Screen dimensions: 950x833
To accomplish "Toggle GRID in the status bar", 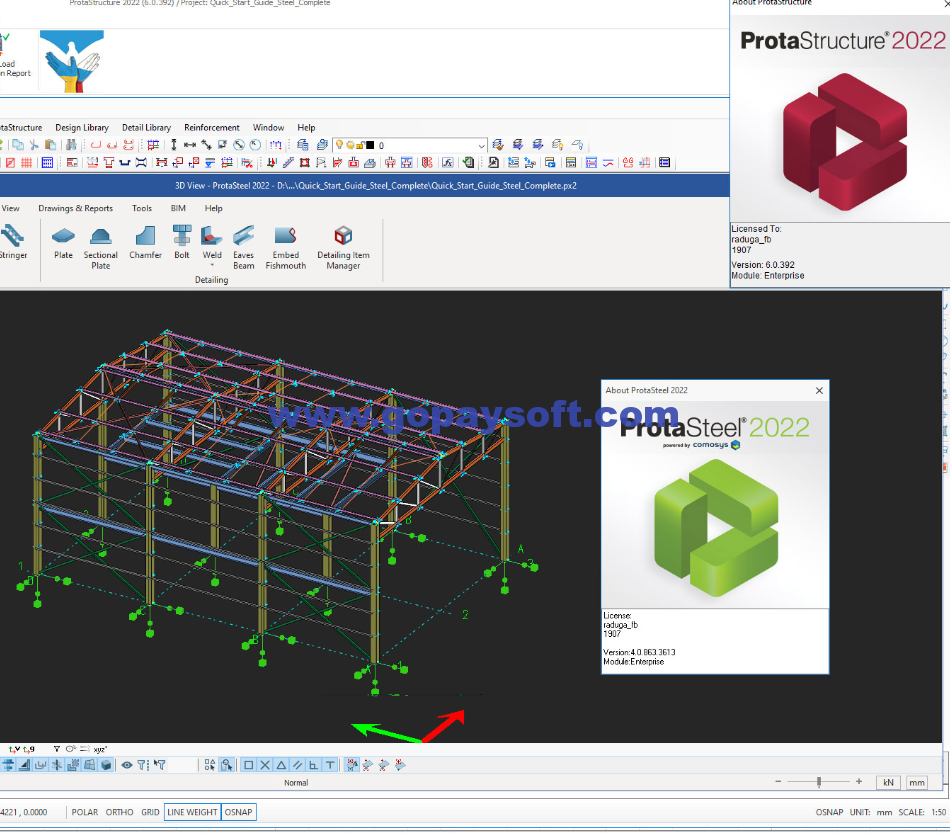I will pos(150,812).
